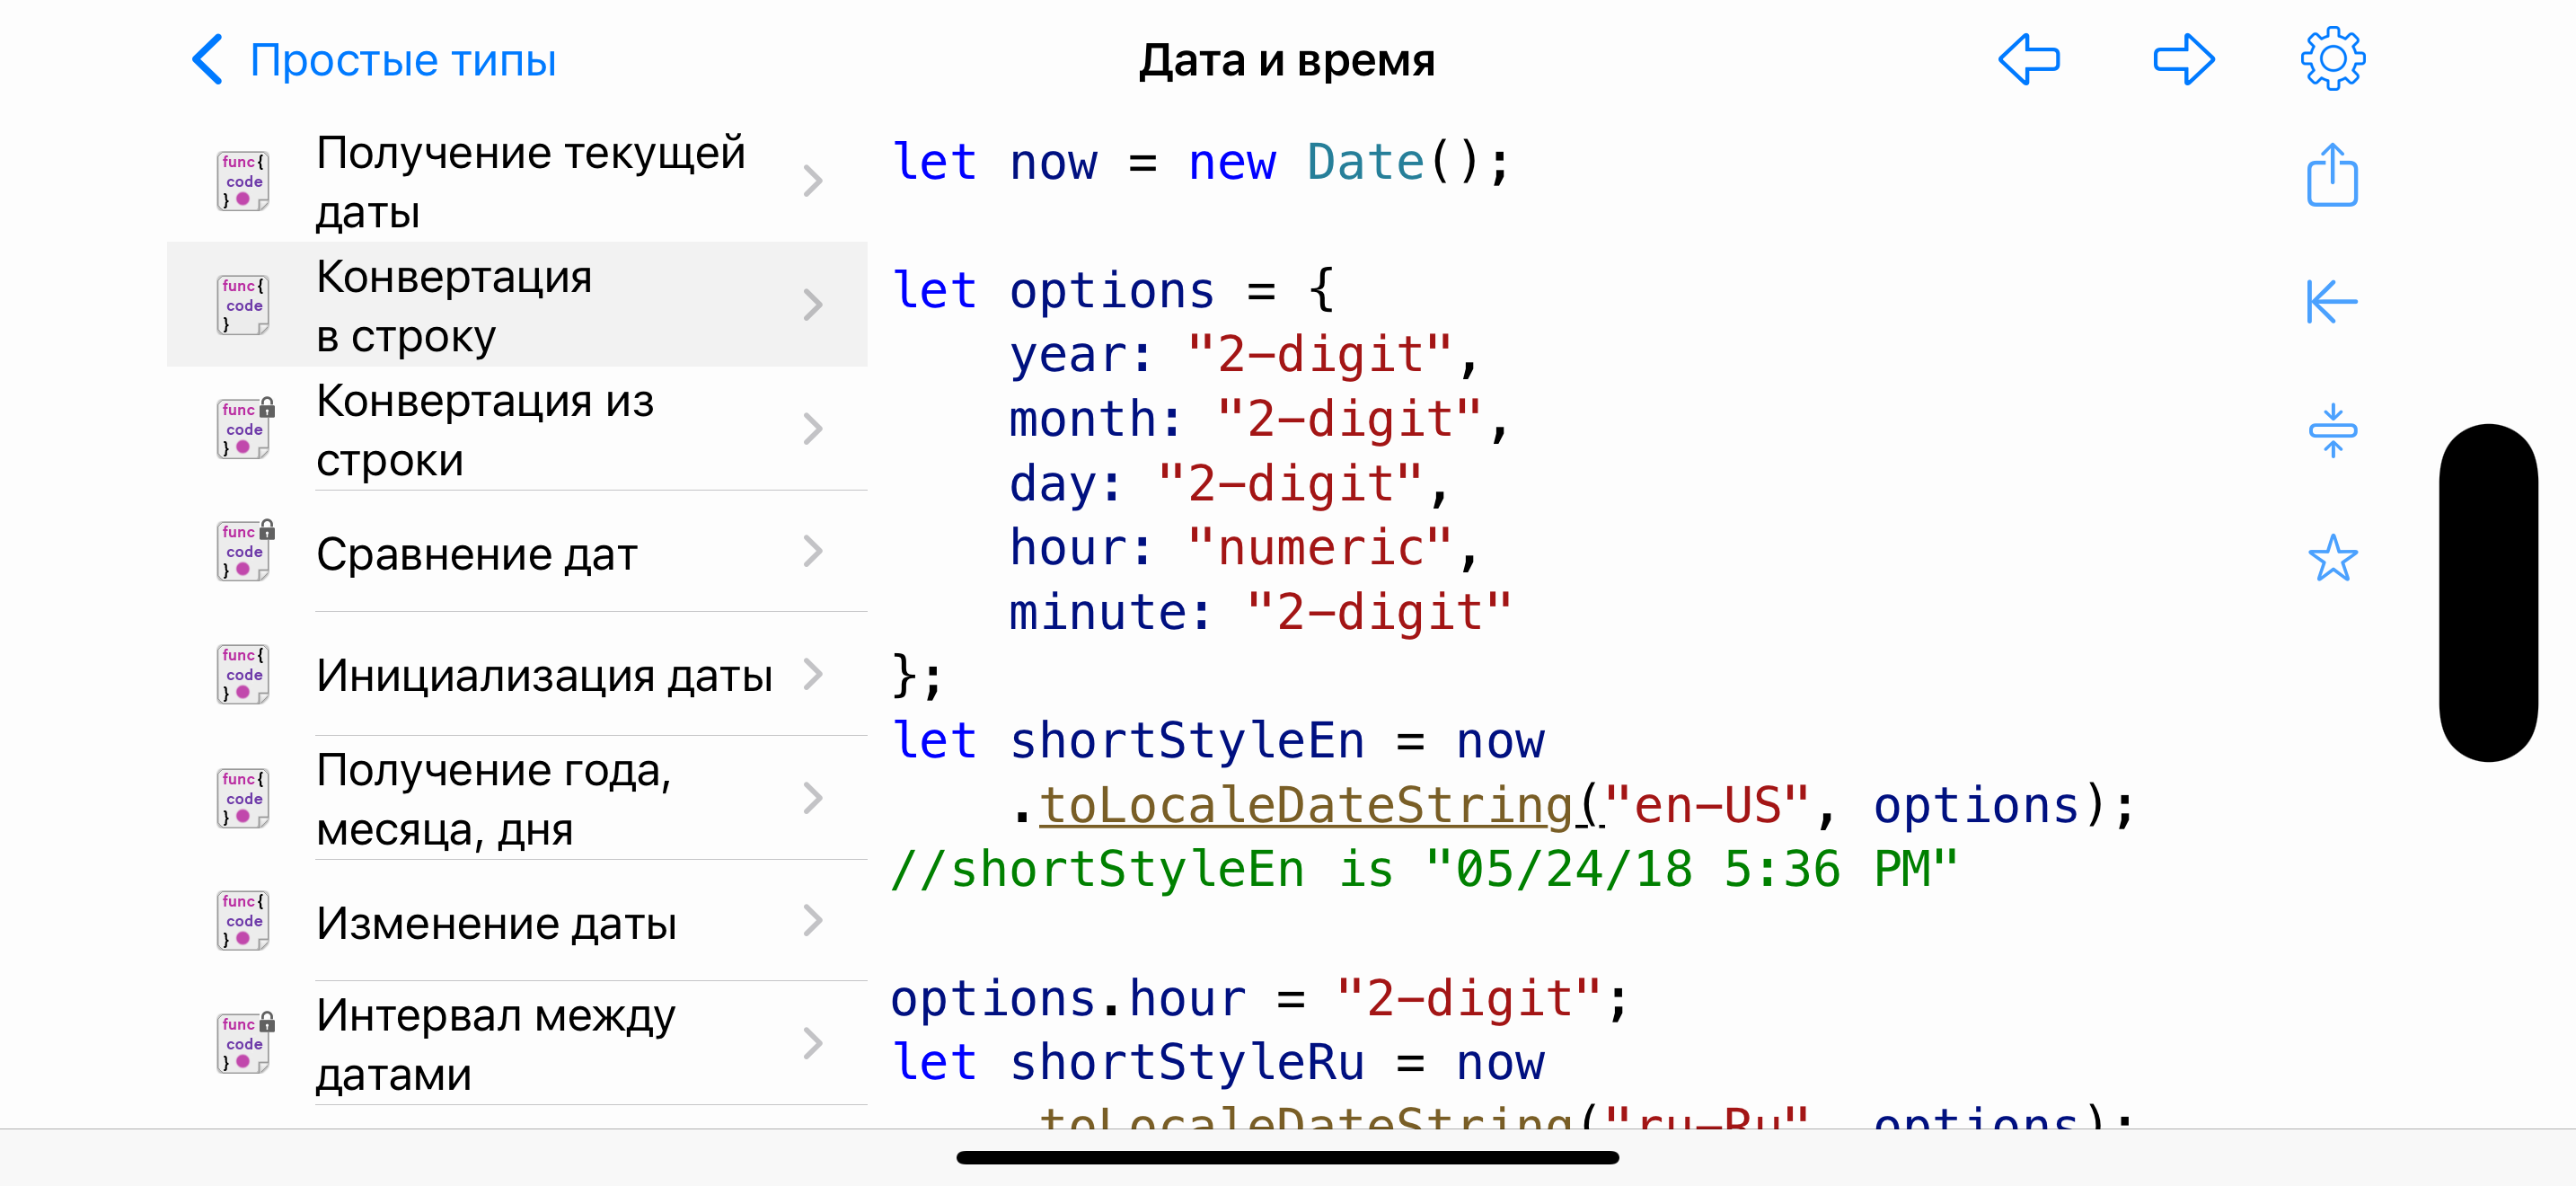
Task: Open the Конвертация в строку item
Action: pos(454,305)
